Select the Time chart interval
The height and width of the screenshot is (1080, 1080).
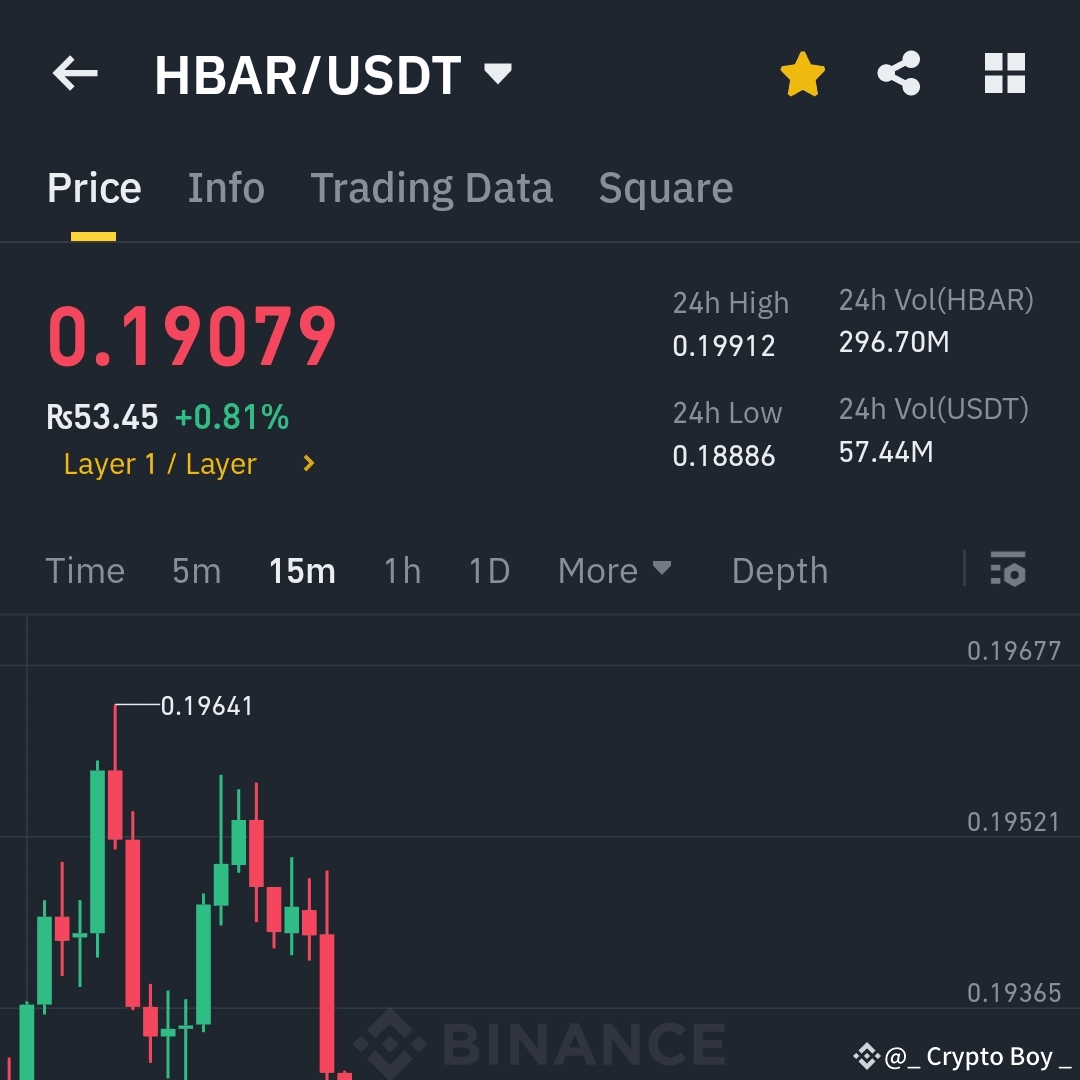85,571
